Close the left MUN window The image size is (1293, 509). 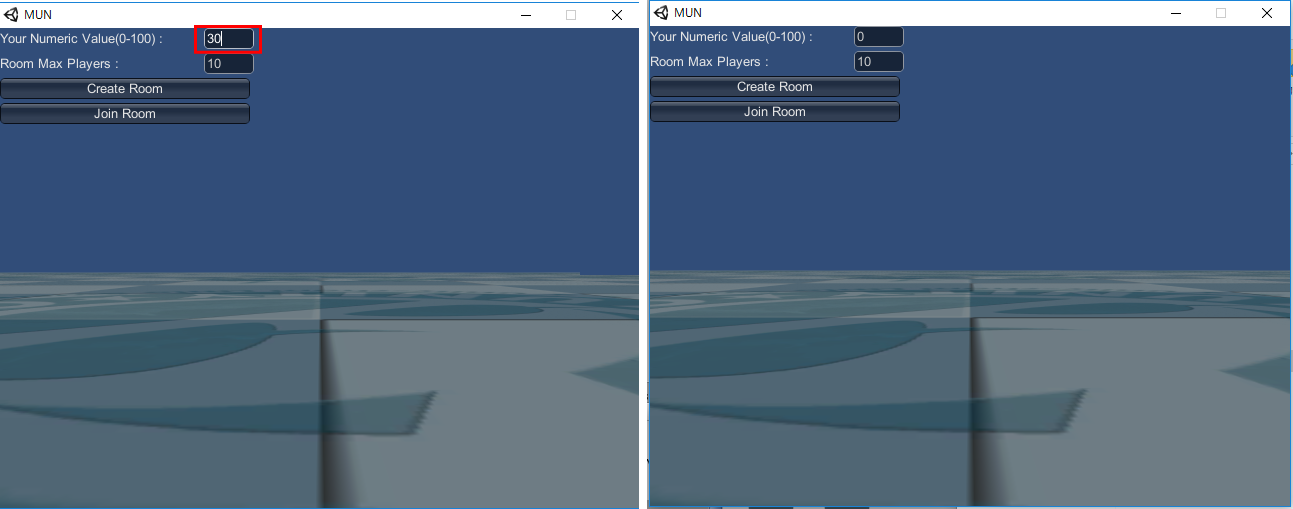pyautogui.click(x=617, y=14)
